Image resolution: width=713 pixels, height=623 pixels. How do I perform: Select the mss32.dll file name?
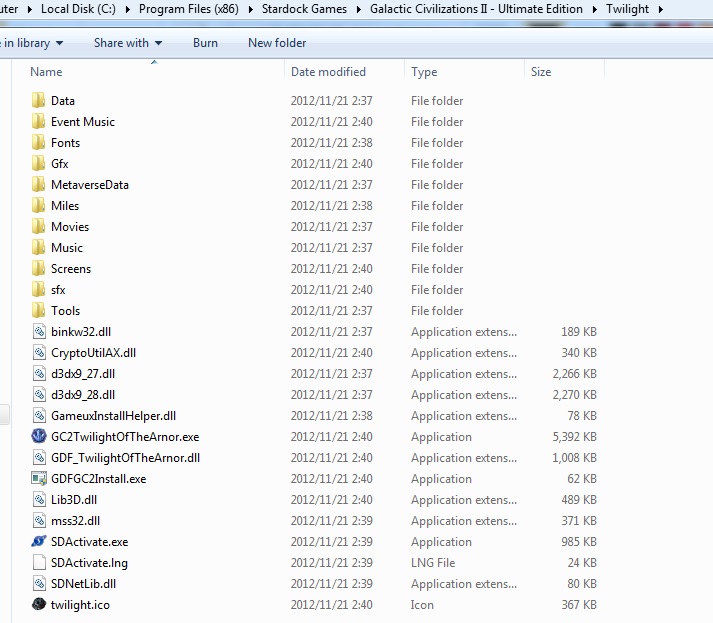75,521
